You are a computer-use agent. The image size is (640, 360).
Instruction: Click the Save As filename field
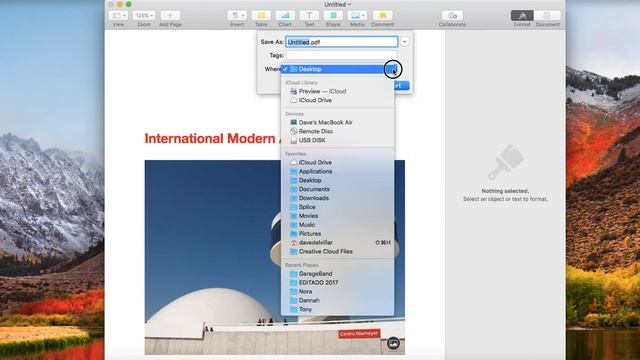pos(342,42)
